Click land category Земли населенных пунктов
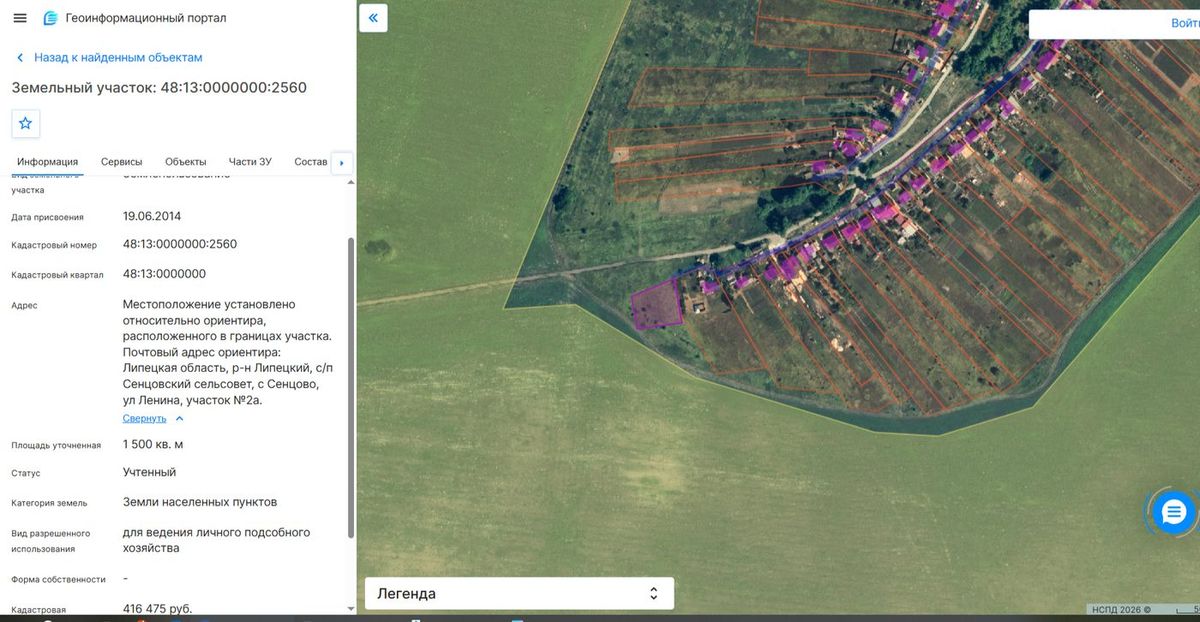 200,502
